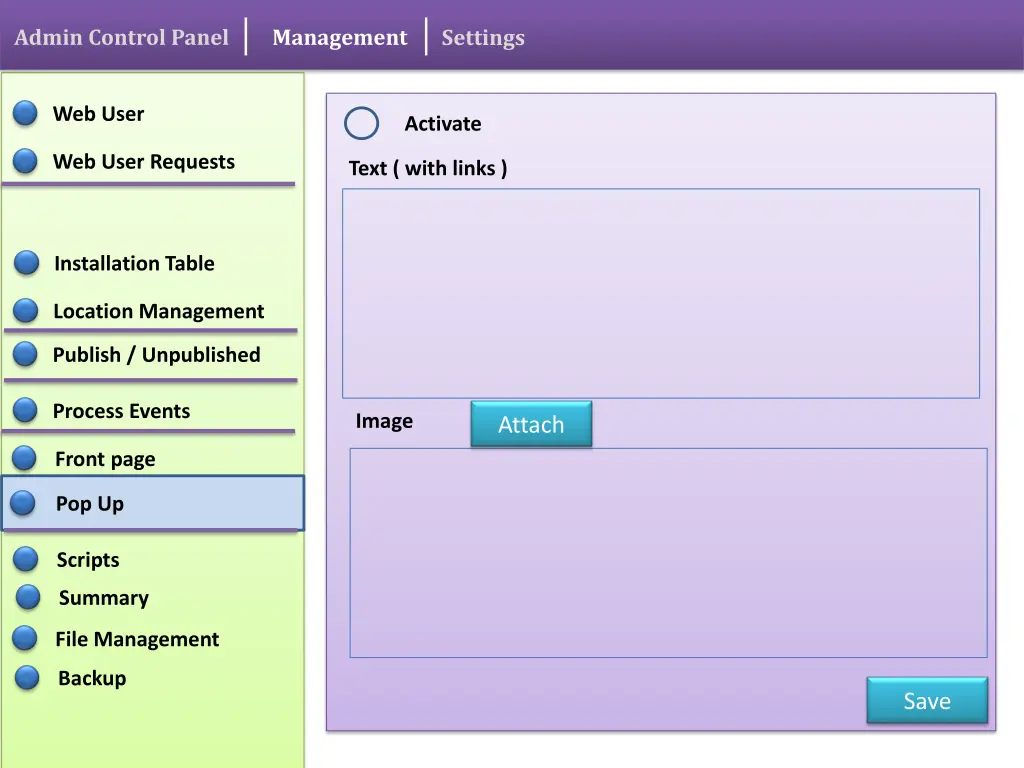Enable the Activate radio button
Image resolution: width=1024 pixels, height=768 pixels.
point(361,124)
